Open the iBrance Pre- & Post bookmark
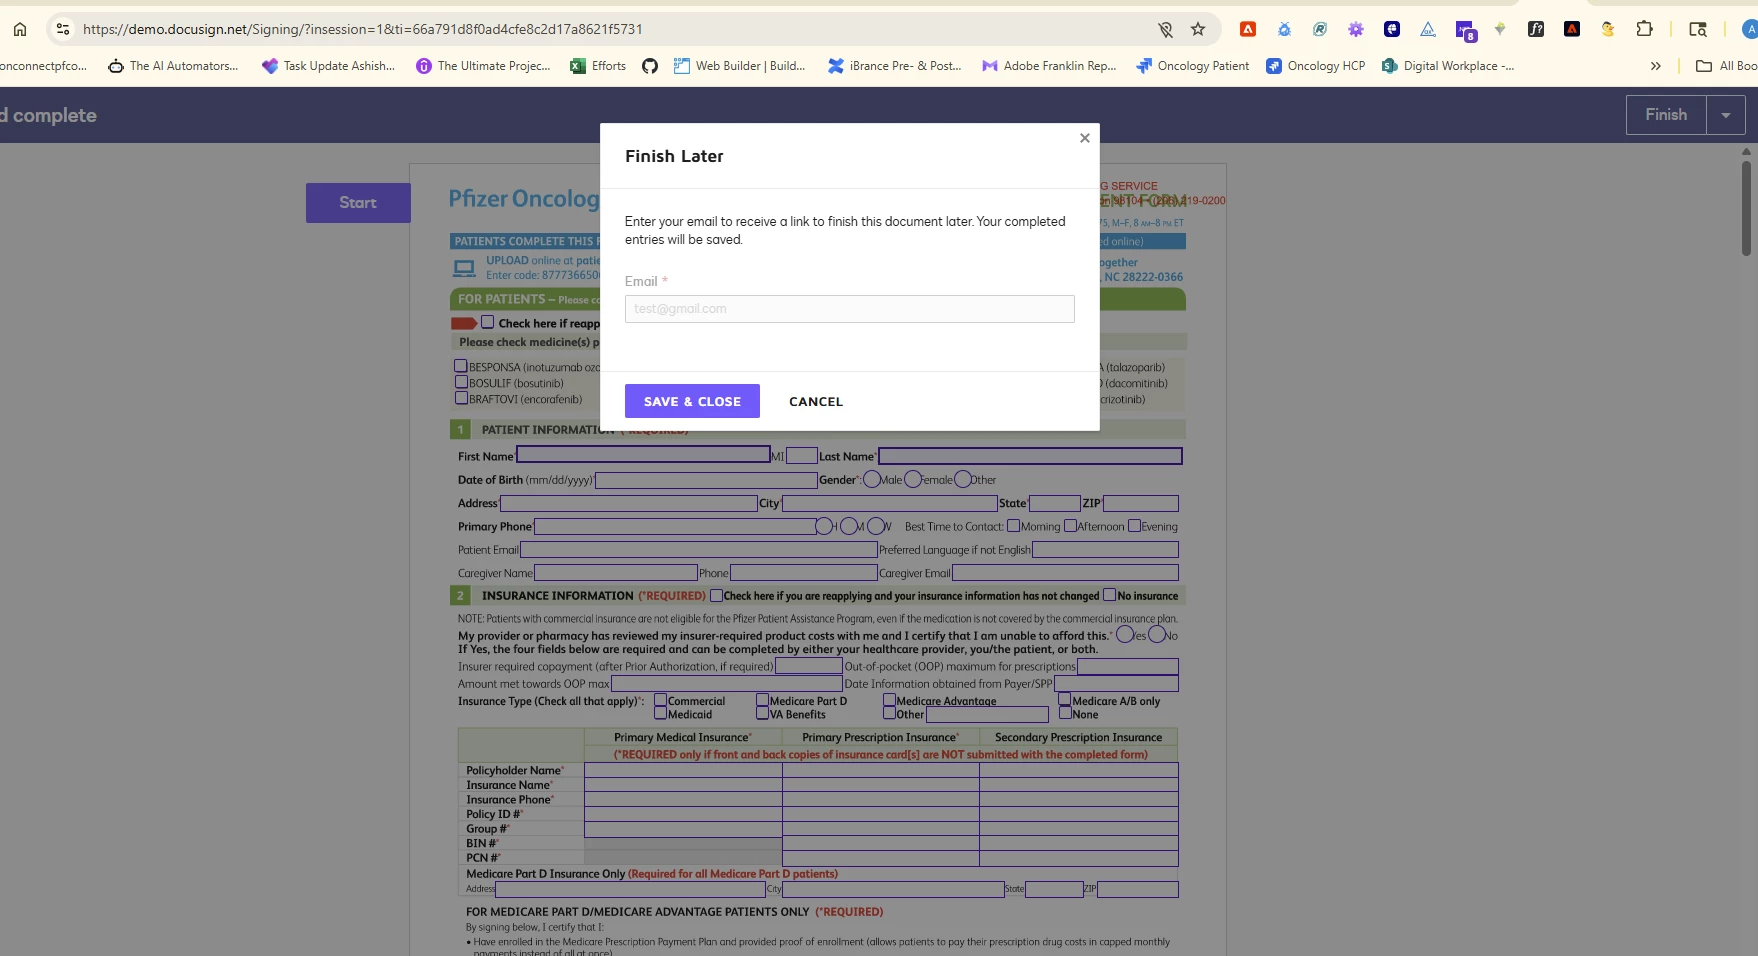This screenshot has height=956, width=1758. 894,66
